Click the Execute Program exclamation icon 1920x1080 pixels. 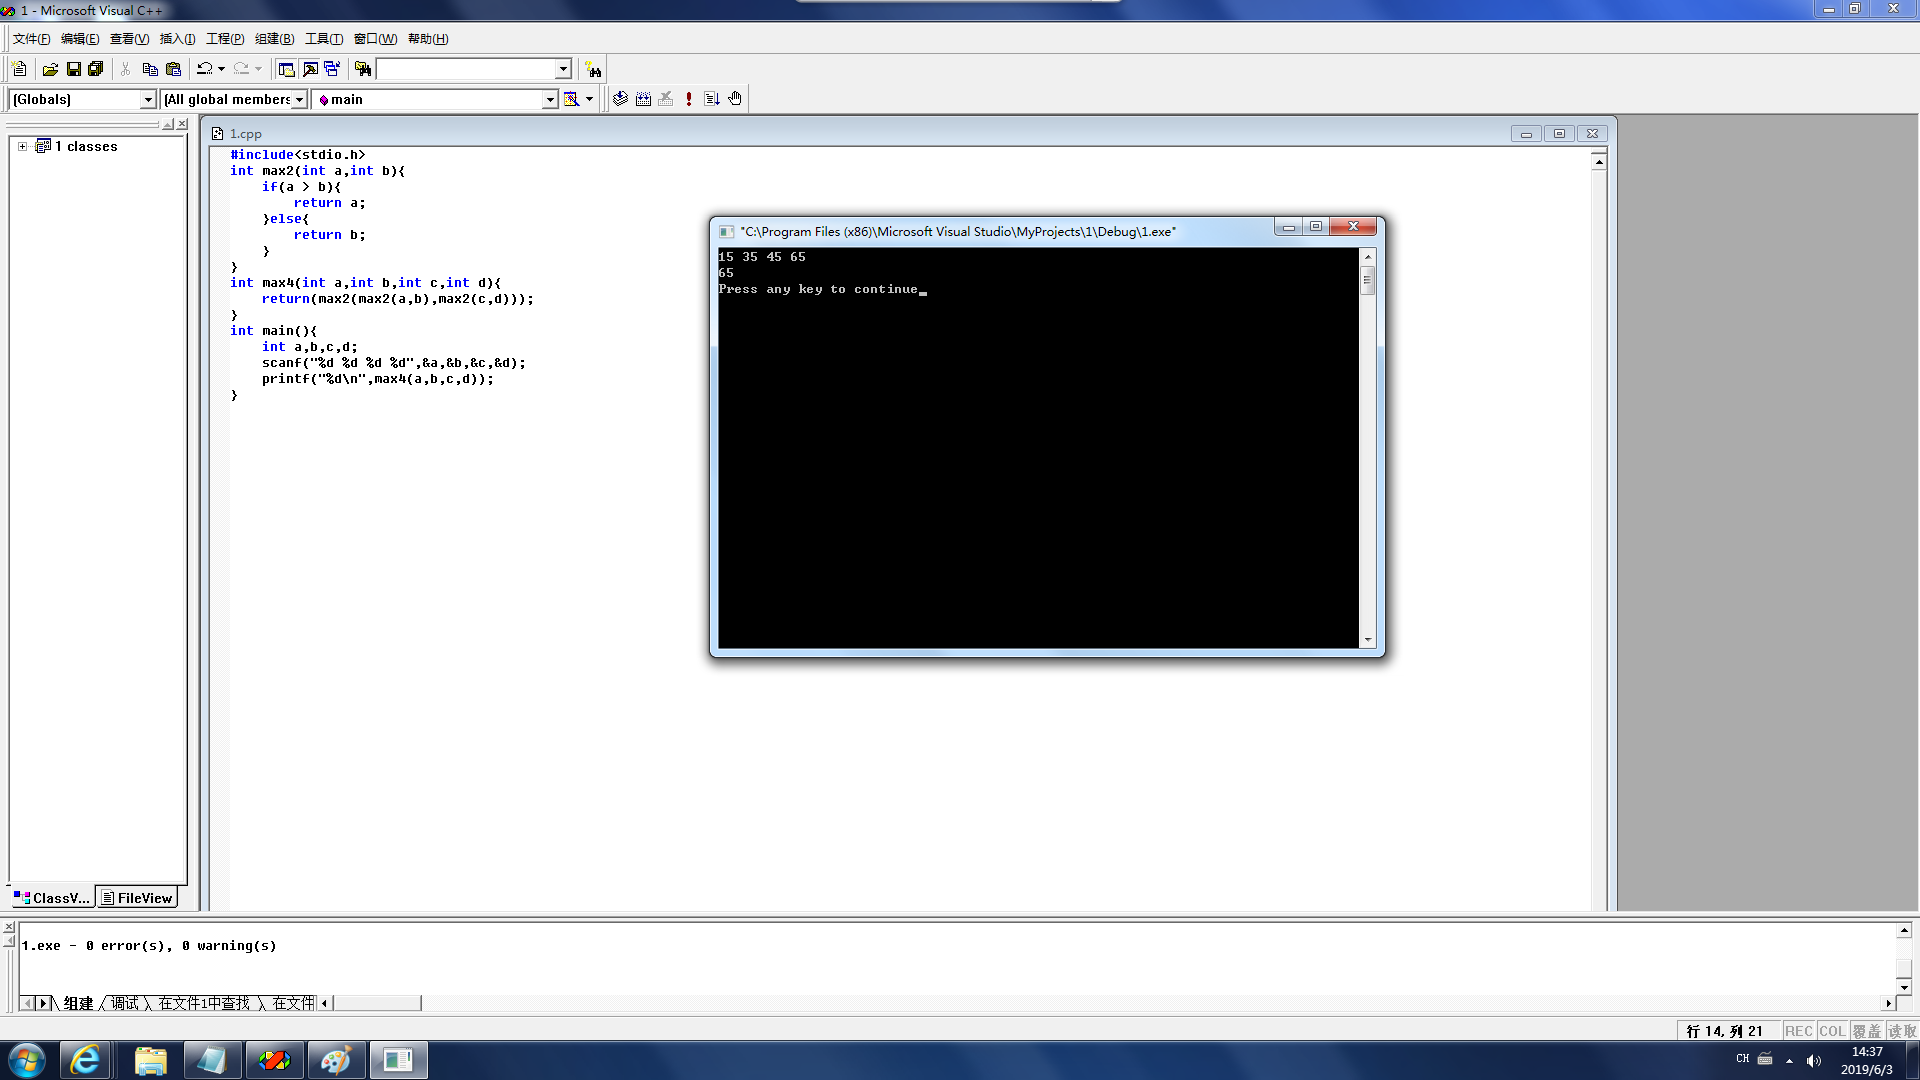pyautogui.click(x=689, y=99)
